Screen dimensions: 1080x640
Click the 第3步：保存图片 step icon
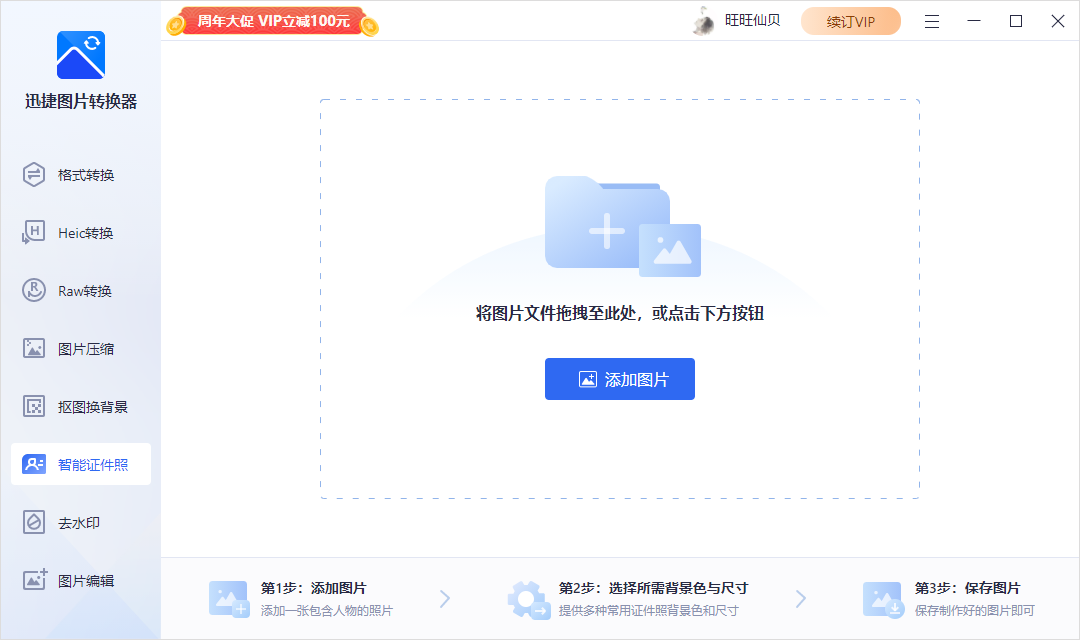[x=883, y=598]
